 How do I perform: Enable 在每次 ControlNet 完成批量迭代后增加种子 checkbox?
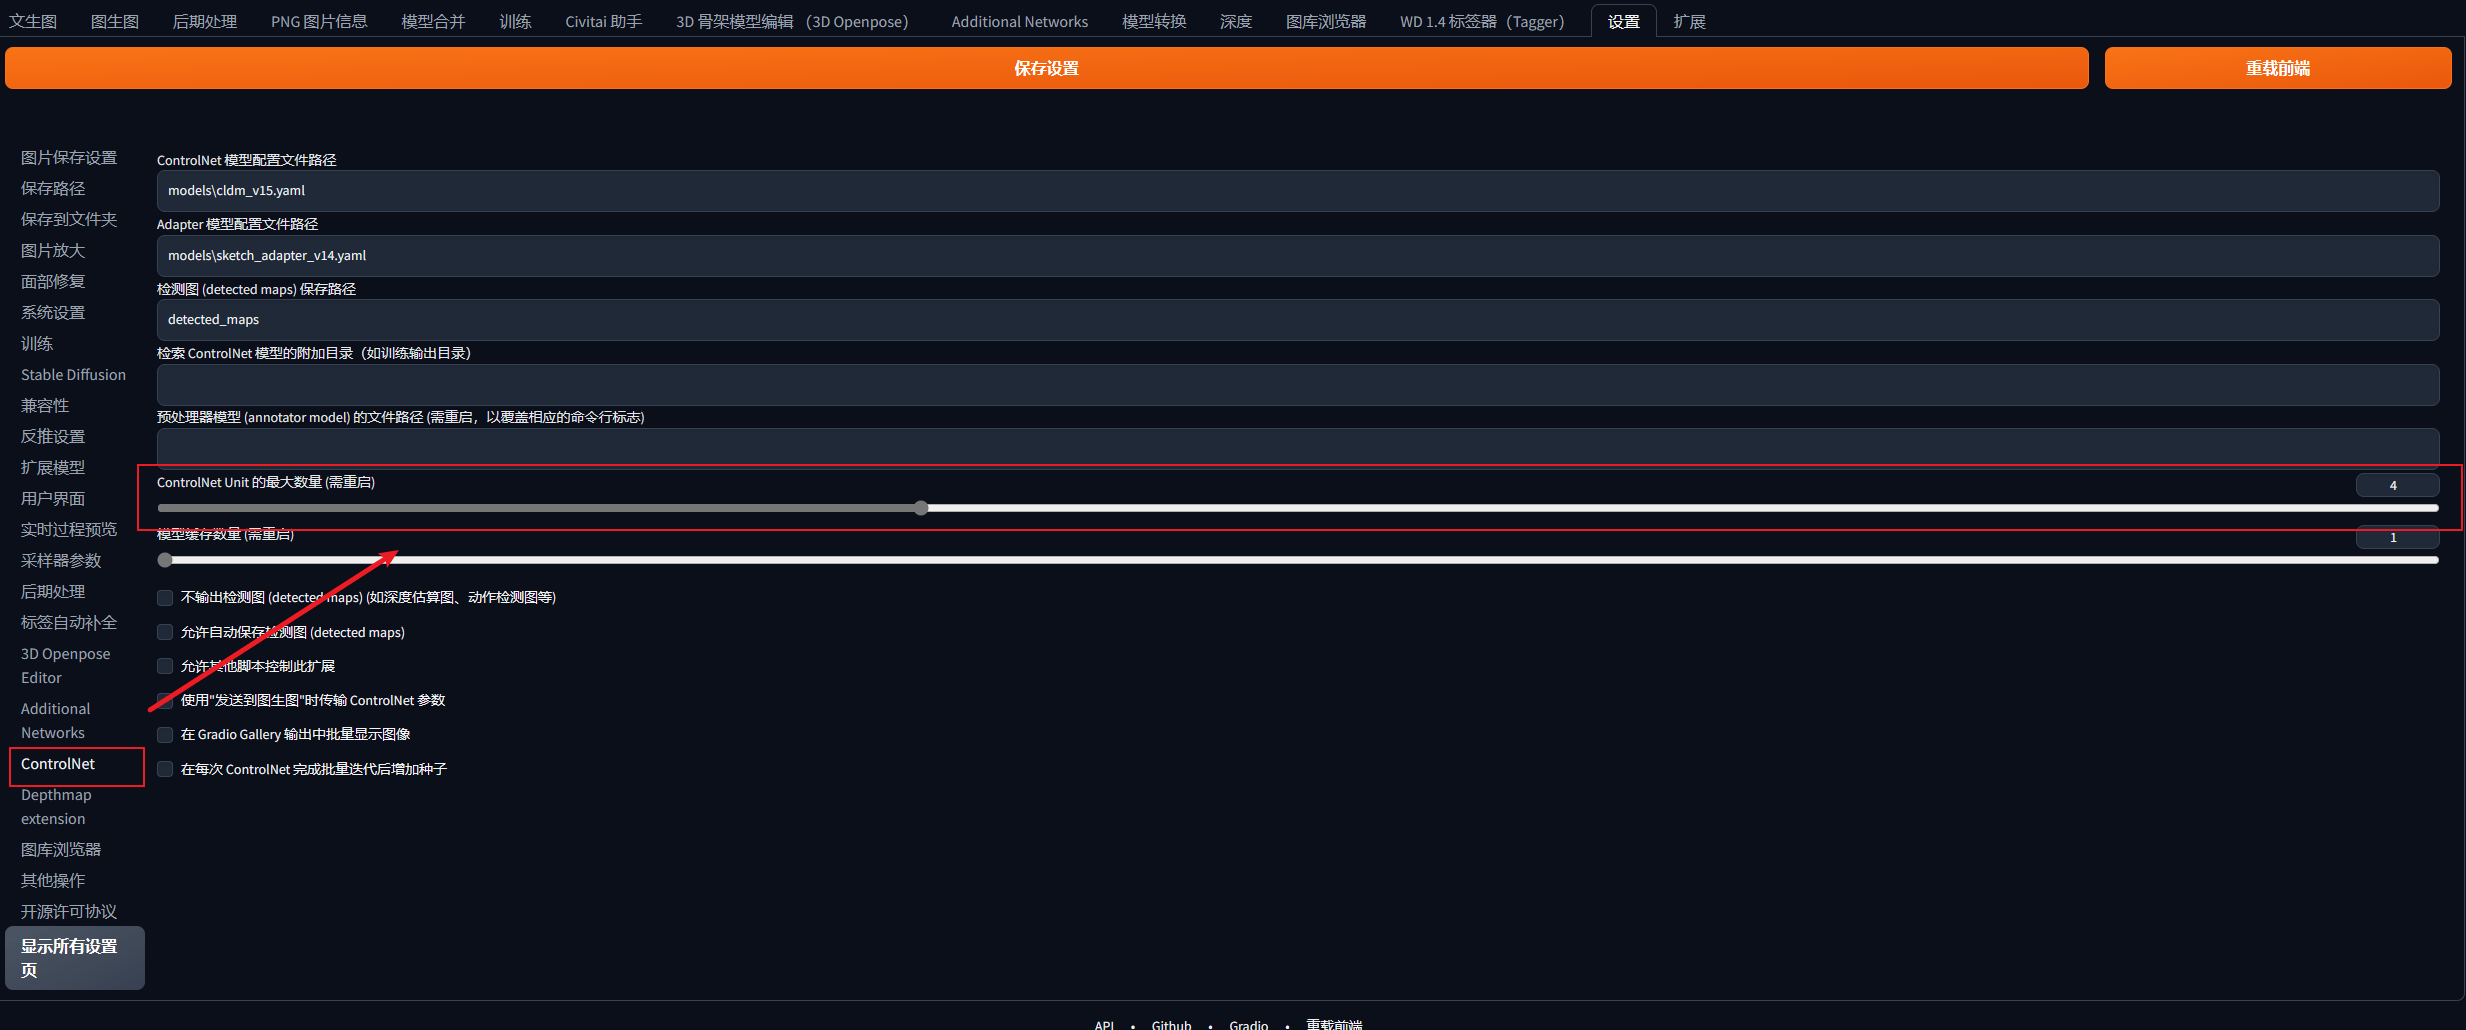(165, 769)
